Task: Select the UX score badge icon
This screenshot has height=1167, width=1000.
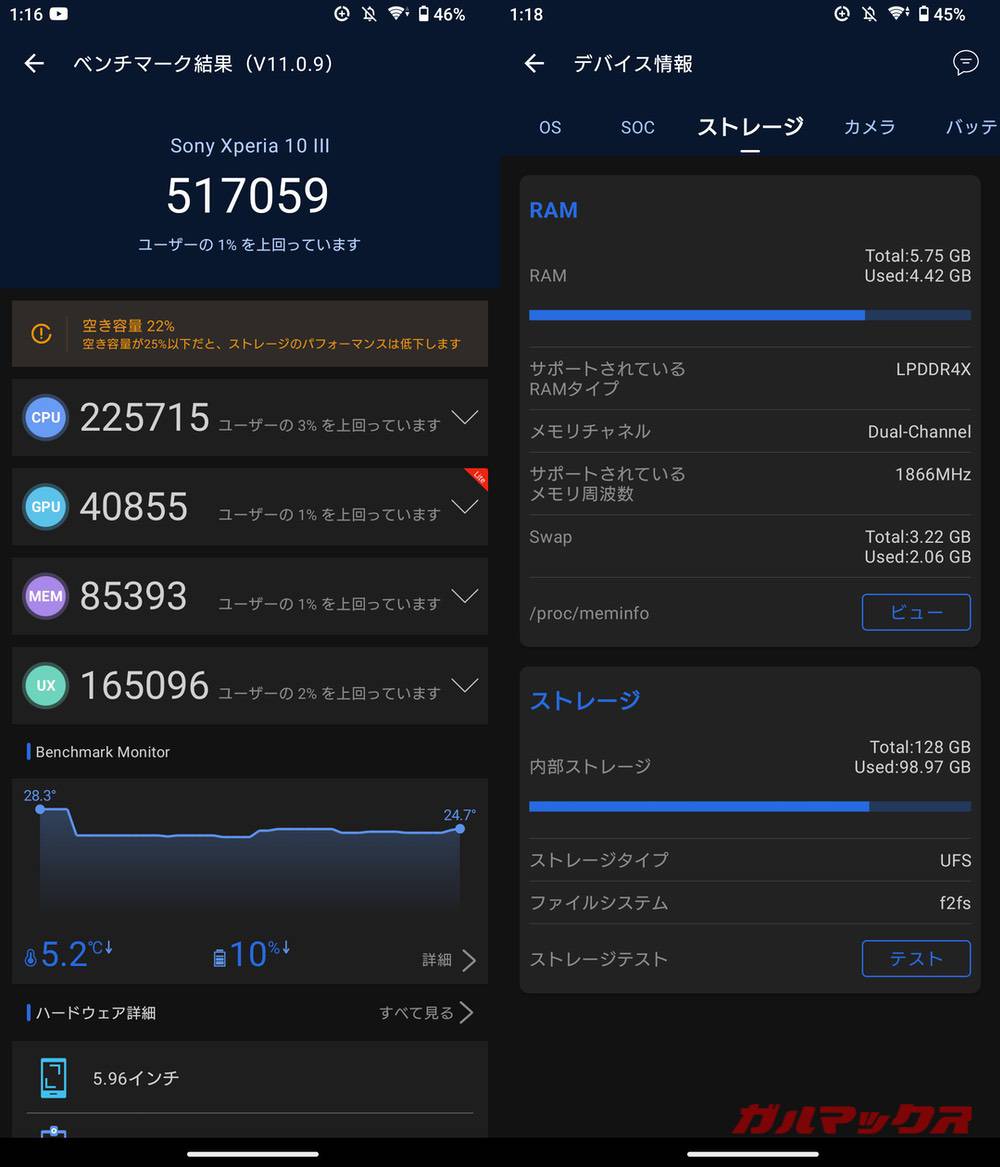Action: pos(45,685)
